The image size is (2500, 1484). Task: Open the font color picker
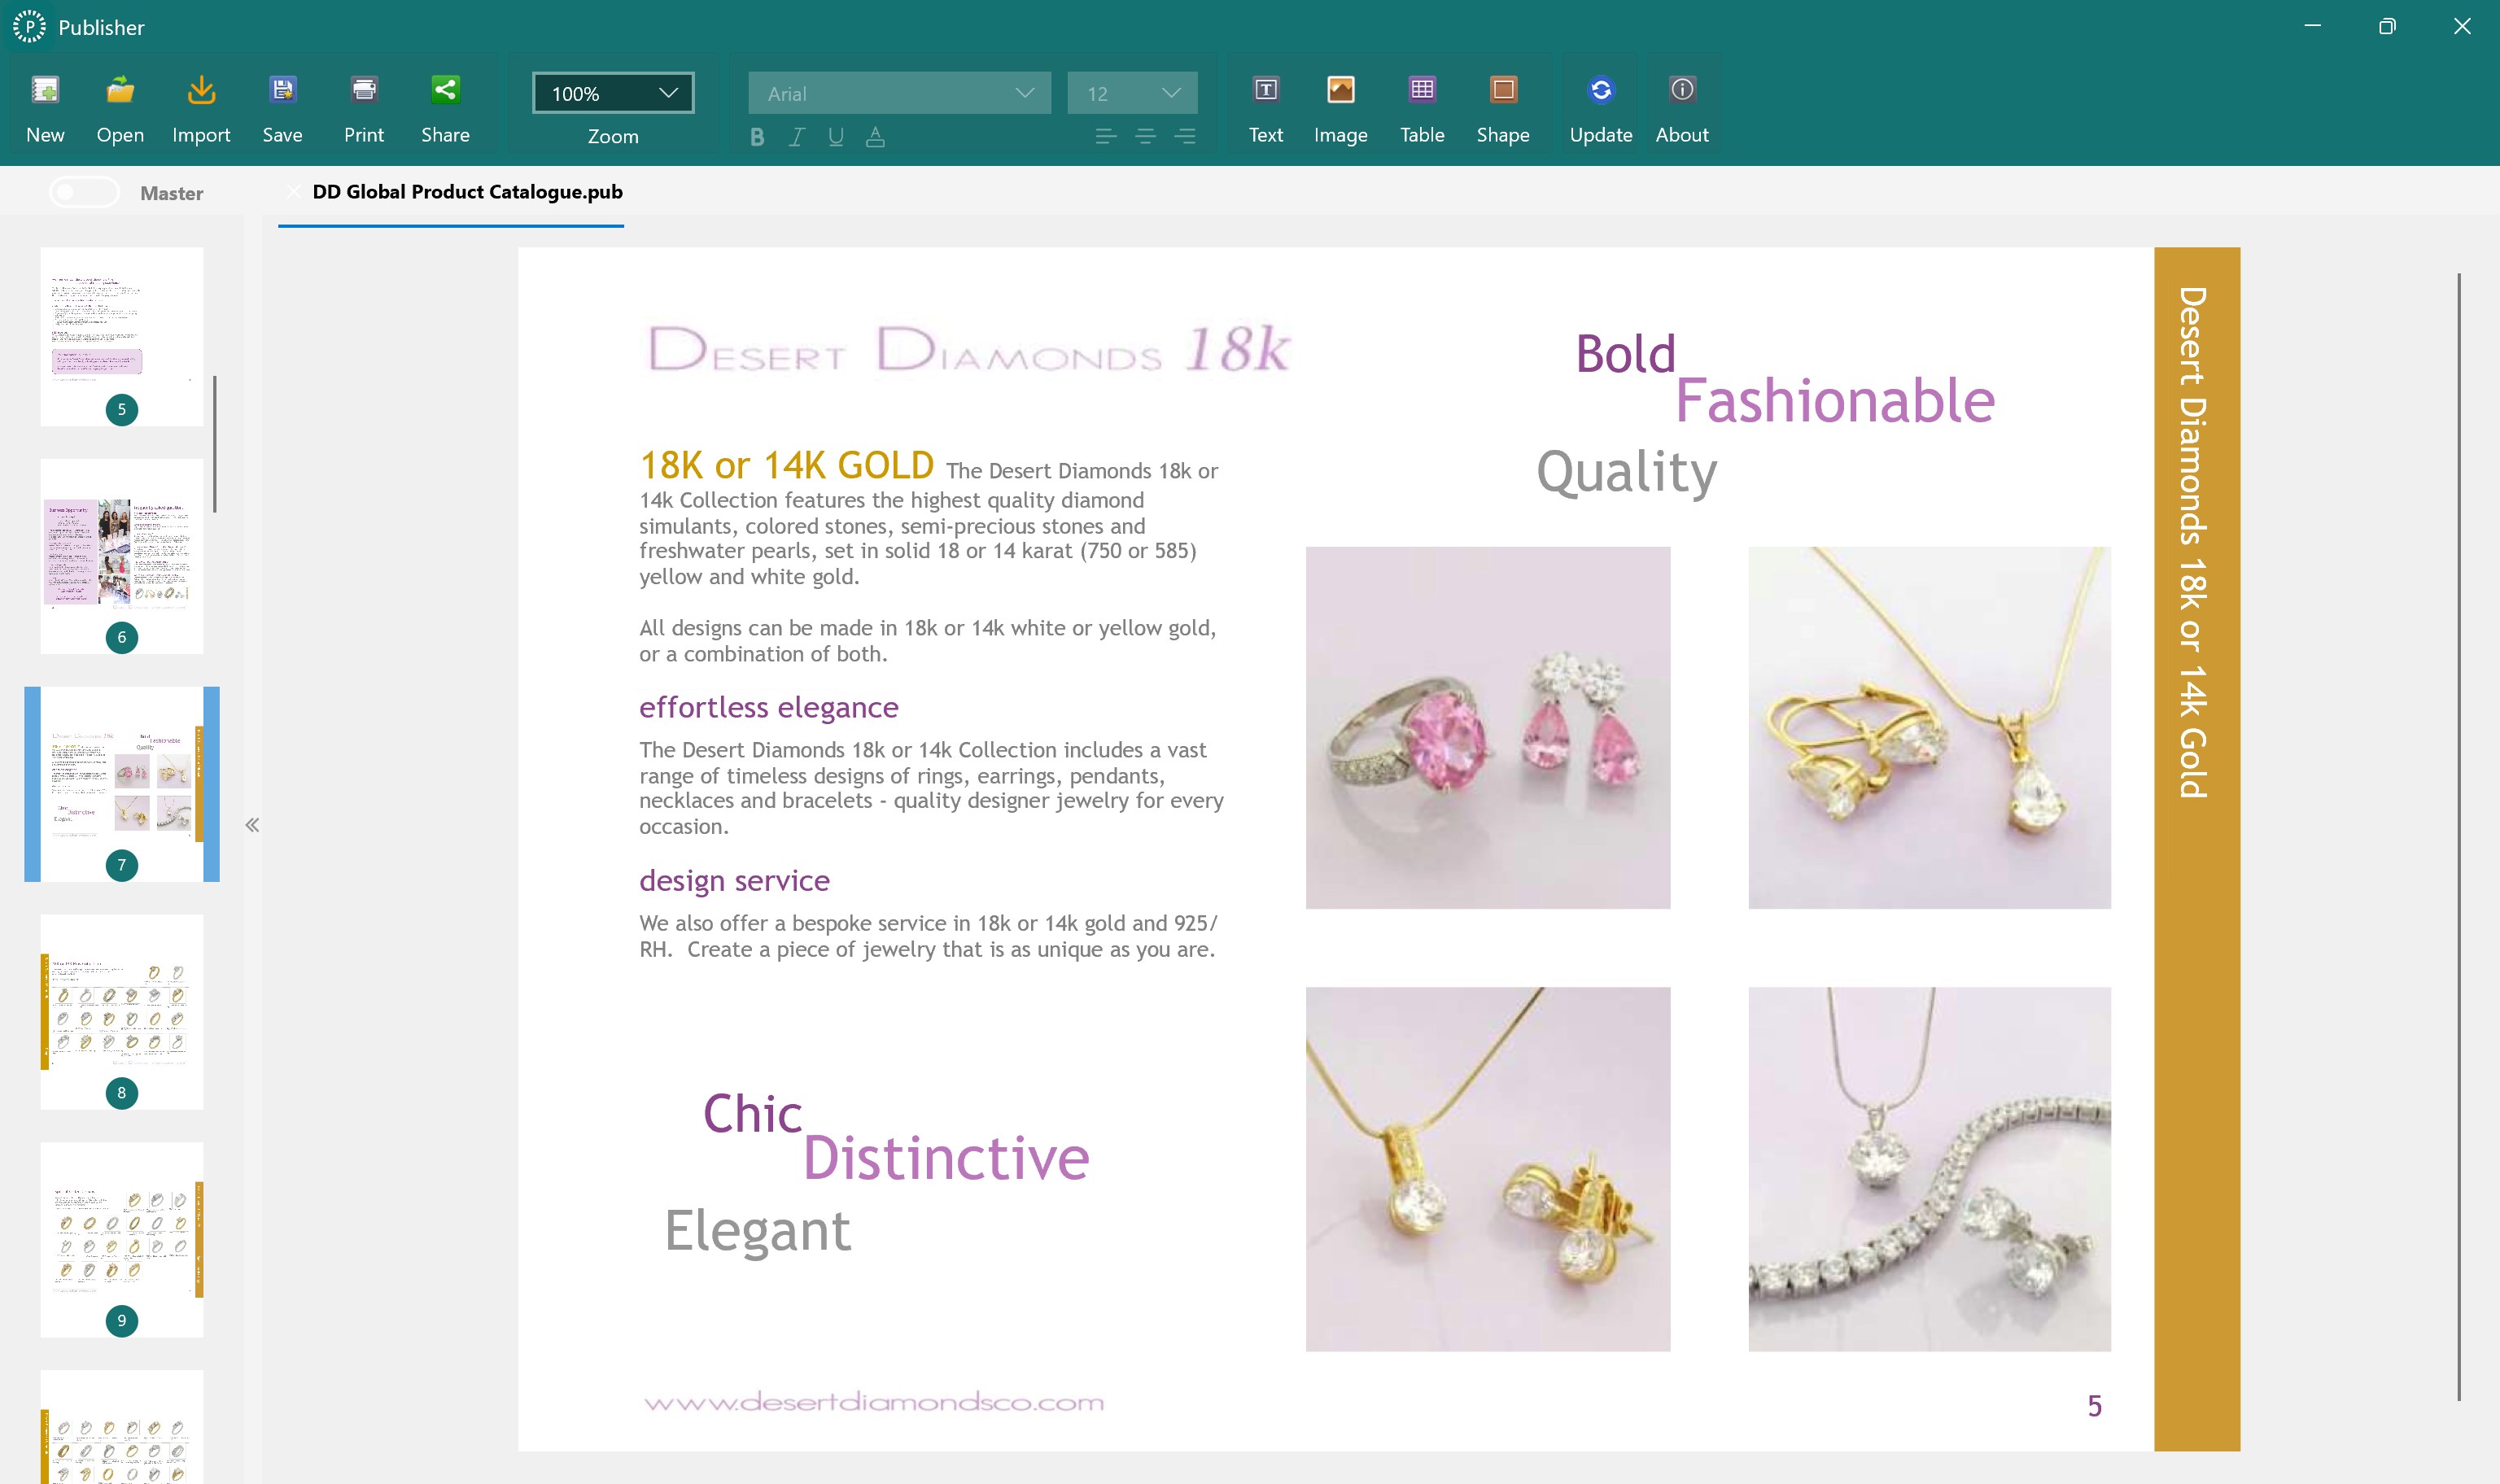pyautogui.click(x=875, y=137)
